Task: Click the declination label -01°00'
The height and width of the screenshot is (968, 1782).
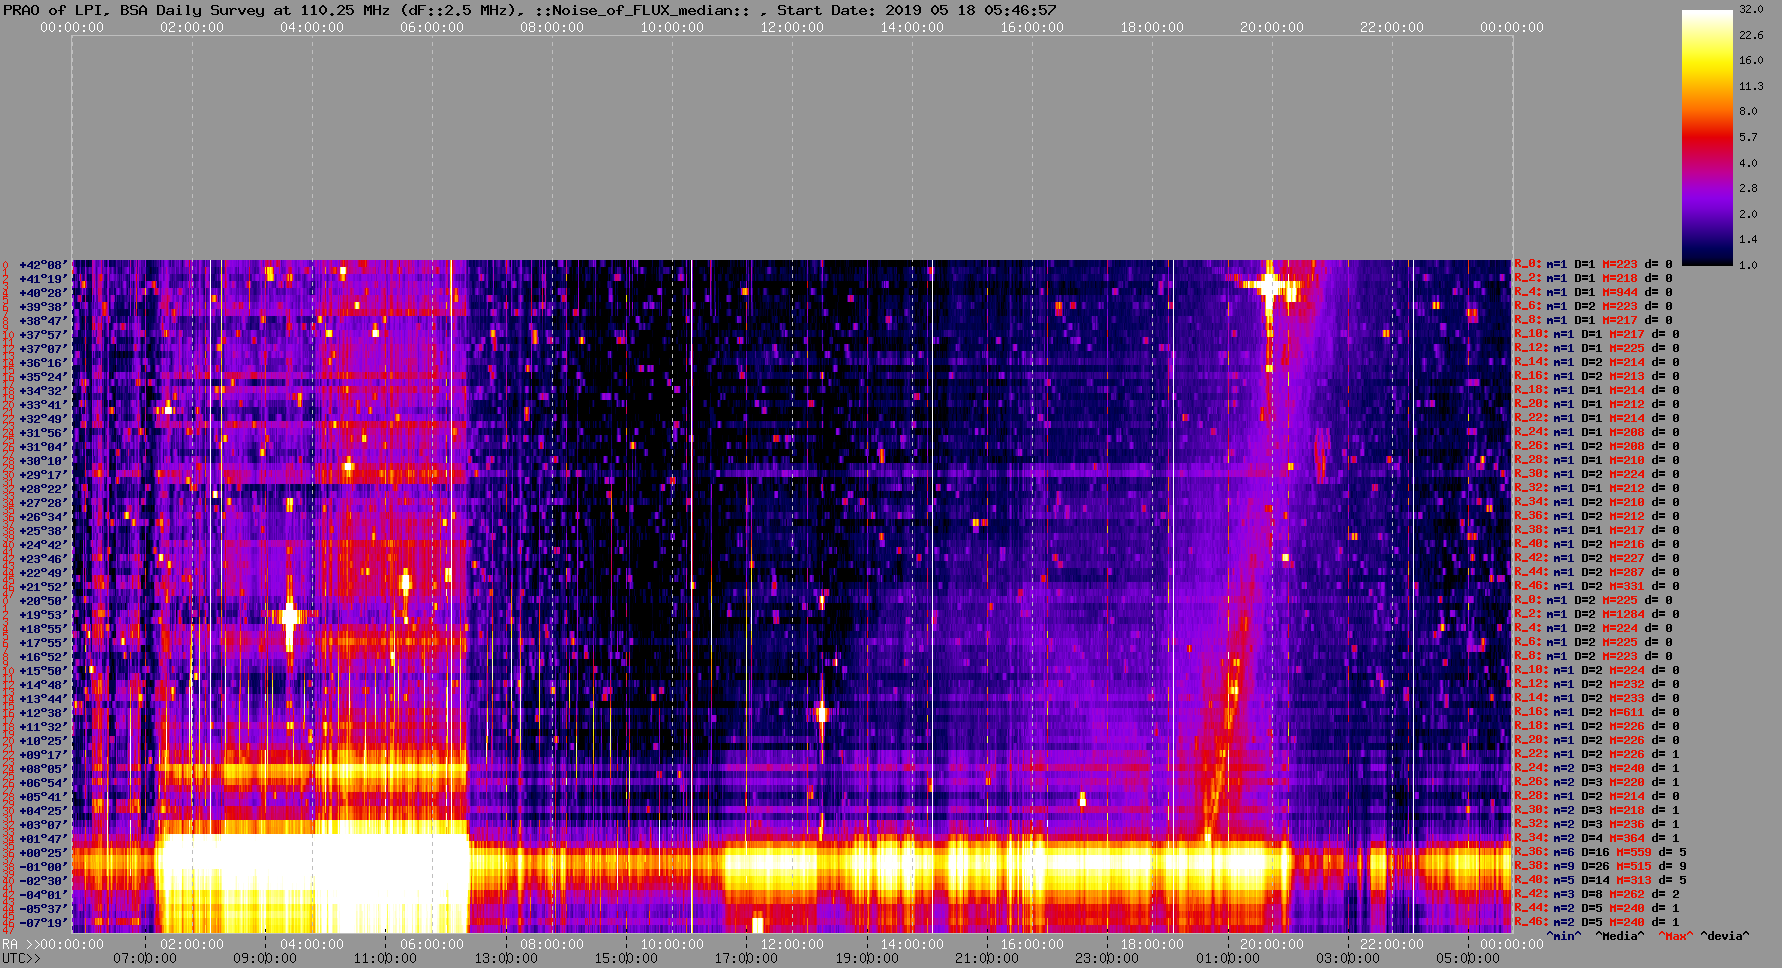Action: (43, 867)
